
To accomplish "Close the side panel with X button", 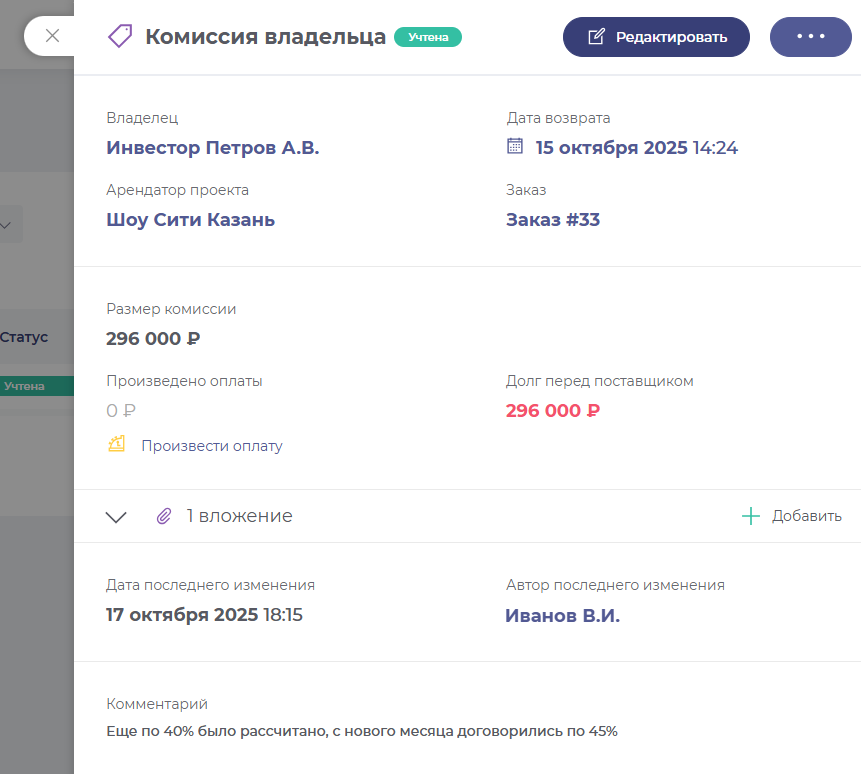I will pyautogui.click(x=53, y=36).
